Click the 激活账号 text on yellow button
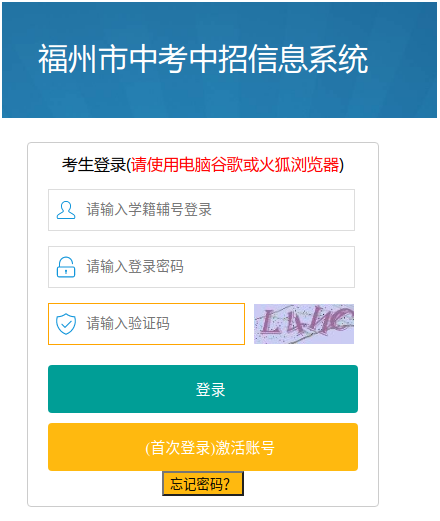Image resolution: width=440 pixels, height=521 pixels. [x=245, y=448]
